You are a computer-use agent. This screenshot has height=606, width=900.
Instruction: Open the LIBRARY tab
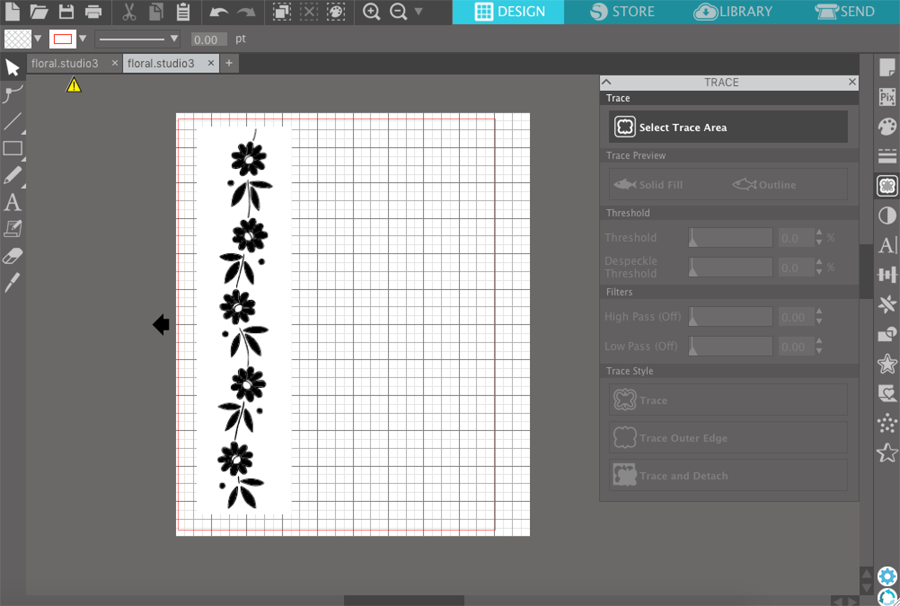pos(733,12)
